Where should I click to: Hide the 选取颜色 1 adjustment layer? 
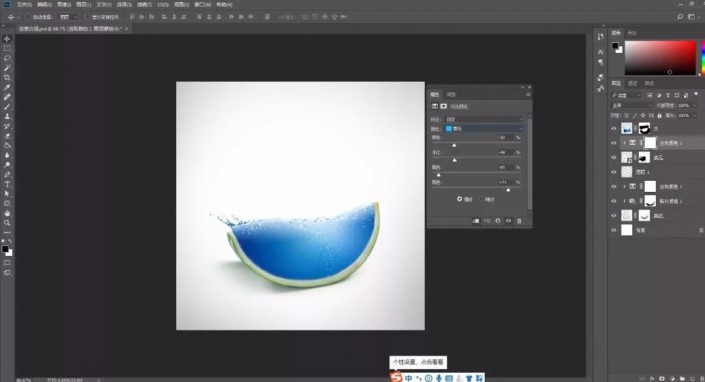coord(614,187)
